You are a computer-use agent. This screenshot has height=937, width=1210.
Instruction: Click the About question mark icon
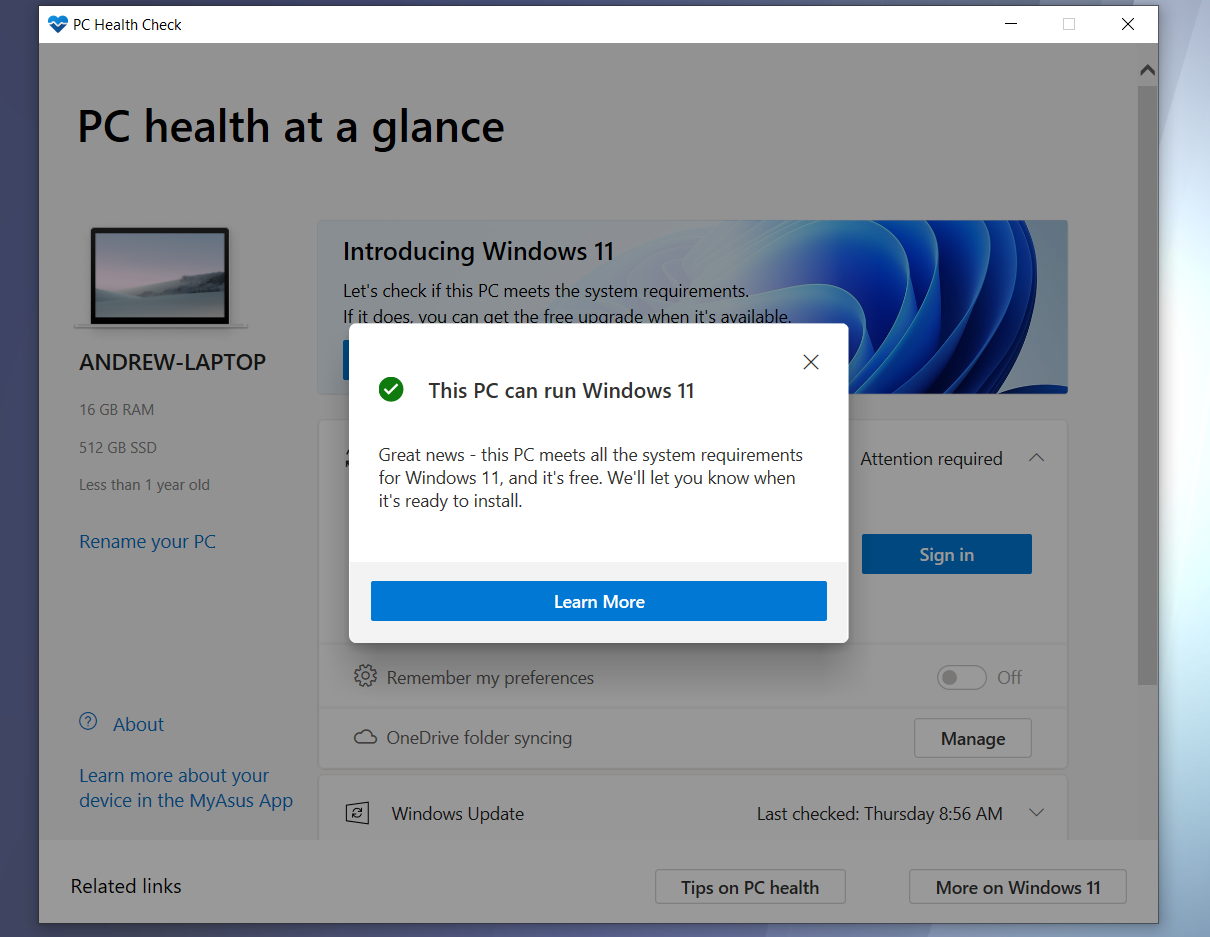pos(89,721)
